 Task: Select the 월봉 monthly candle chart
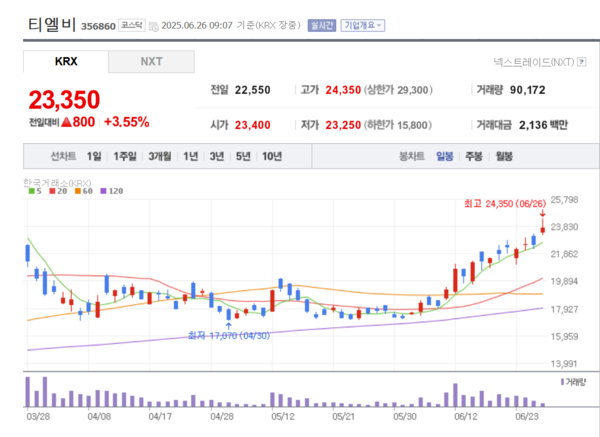click(504, 156)
